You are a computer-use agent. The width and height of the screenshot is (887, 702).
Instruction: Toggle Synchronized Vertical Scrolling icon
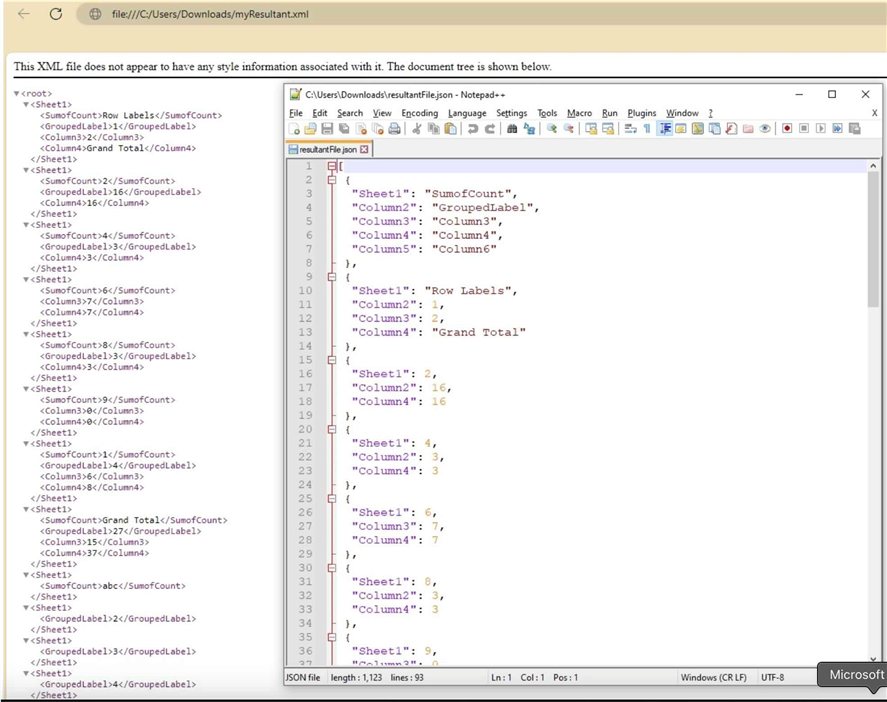click(589, 130)
